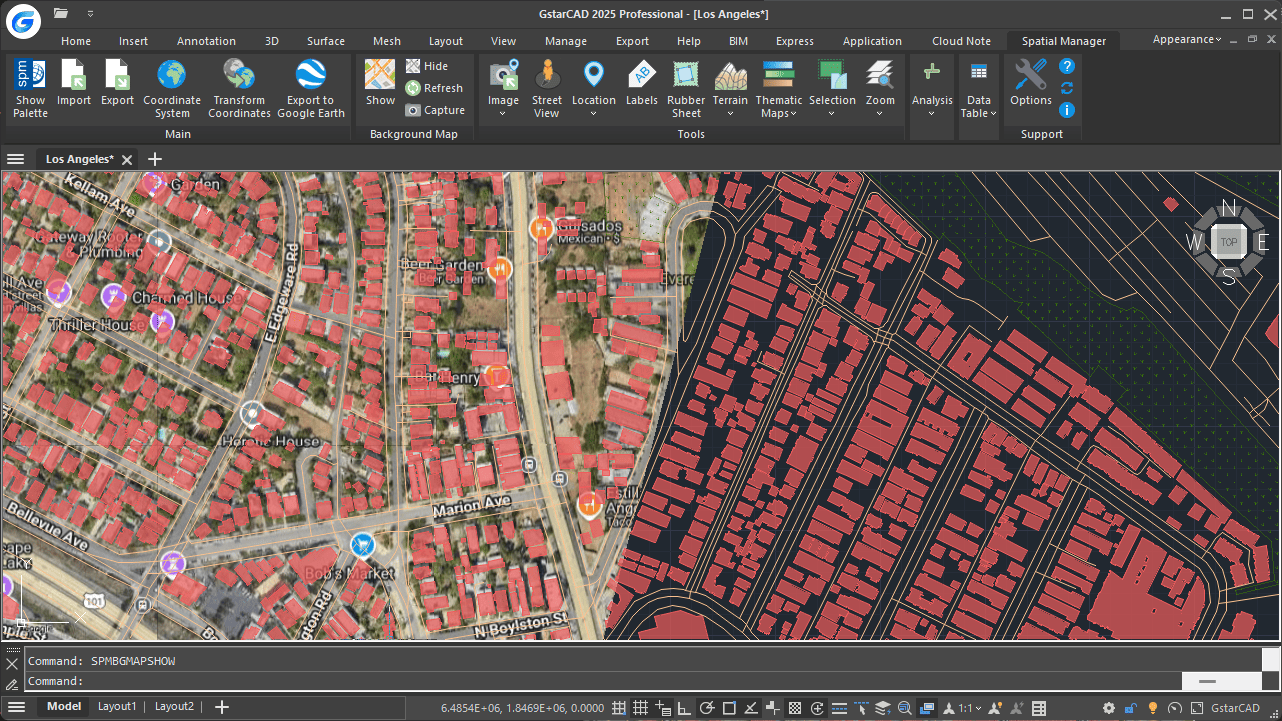Open Spatial Manager Options

coord(1031,82)
